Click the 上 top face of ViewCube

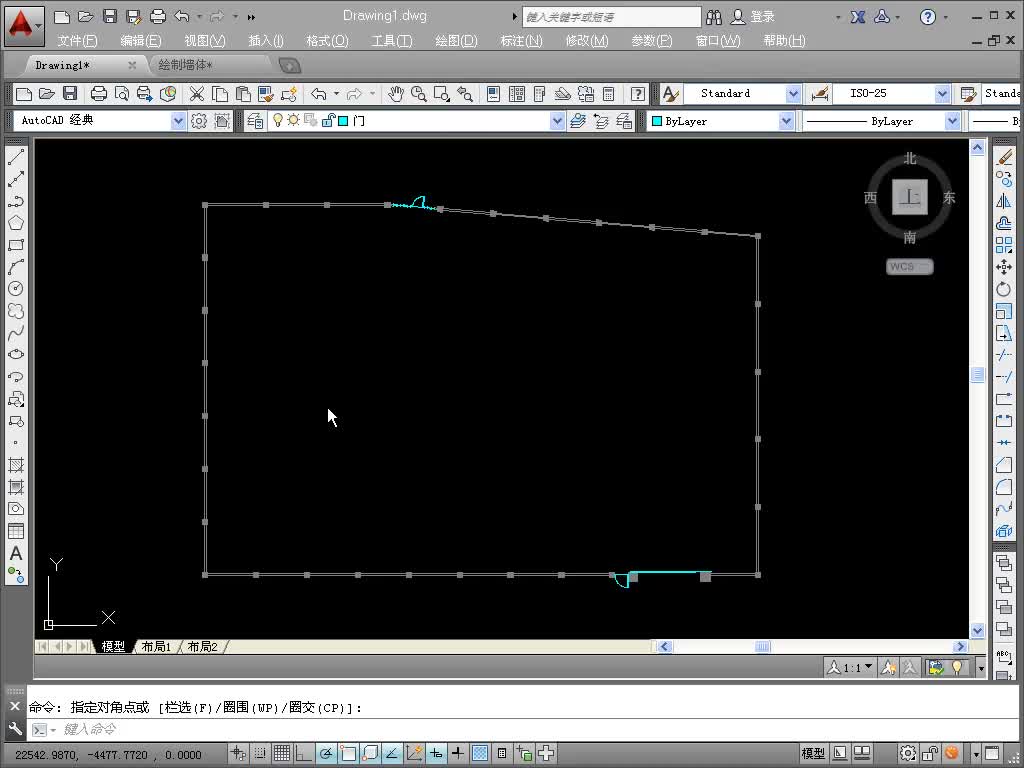point(910,197)
